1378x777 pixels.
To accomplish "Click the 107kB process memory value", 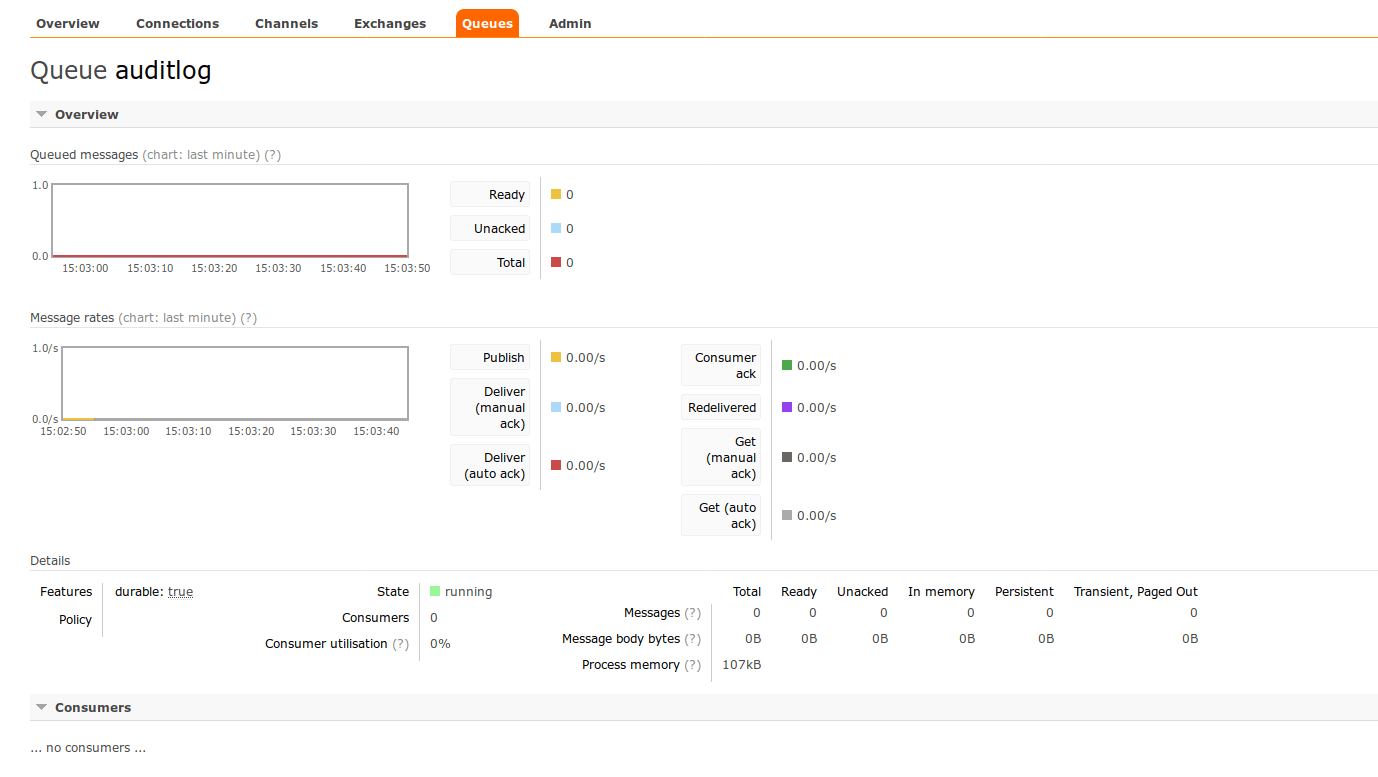I will click(741, 665).
